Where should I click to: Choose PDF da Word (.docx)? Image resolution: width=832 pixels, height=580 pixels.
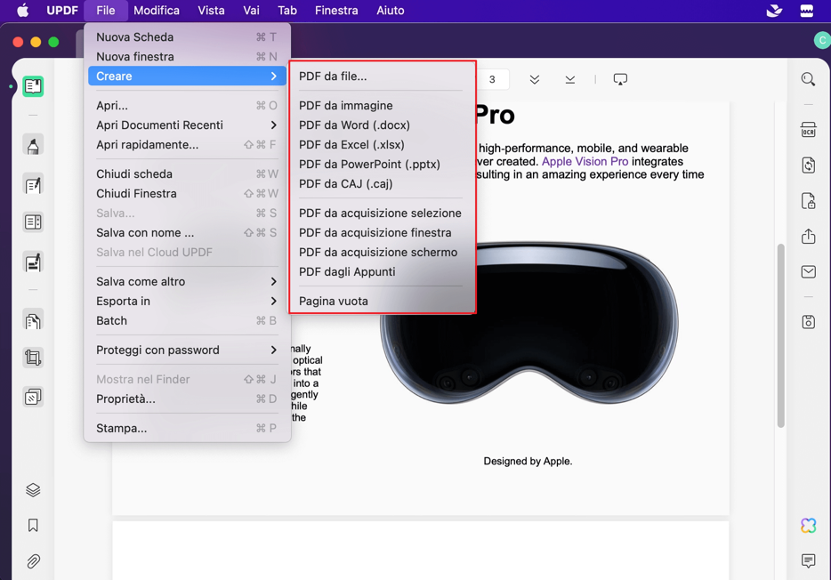(x=354, y=125)
